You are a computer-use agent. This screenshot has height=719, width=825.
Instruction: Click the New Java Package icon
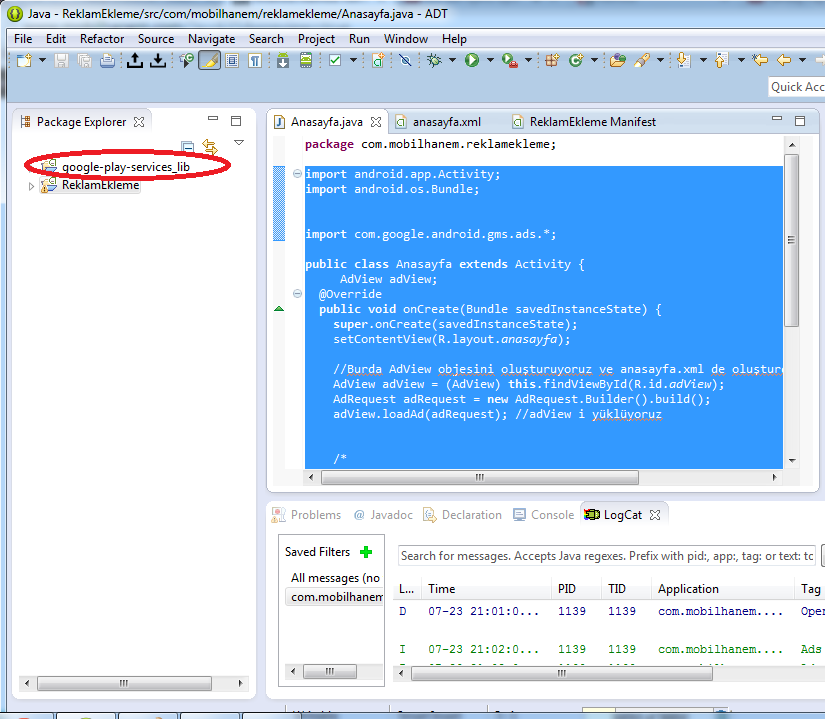click(552, 60)
